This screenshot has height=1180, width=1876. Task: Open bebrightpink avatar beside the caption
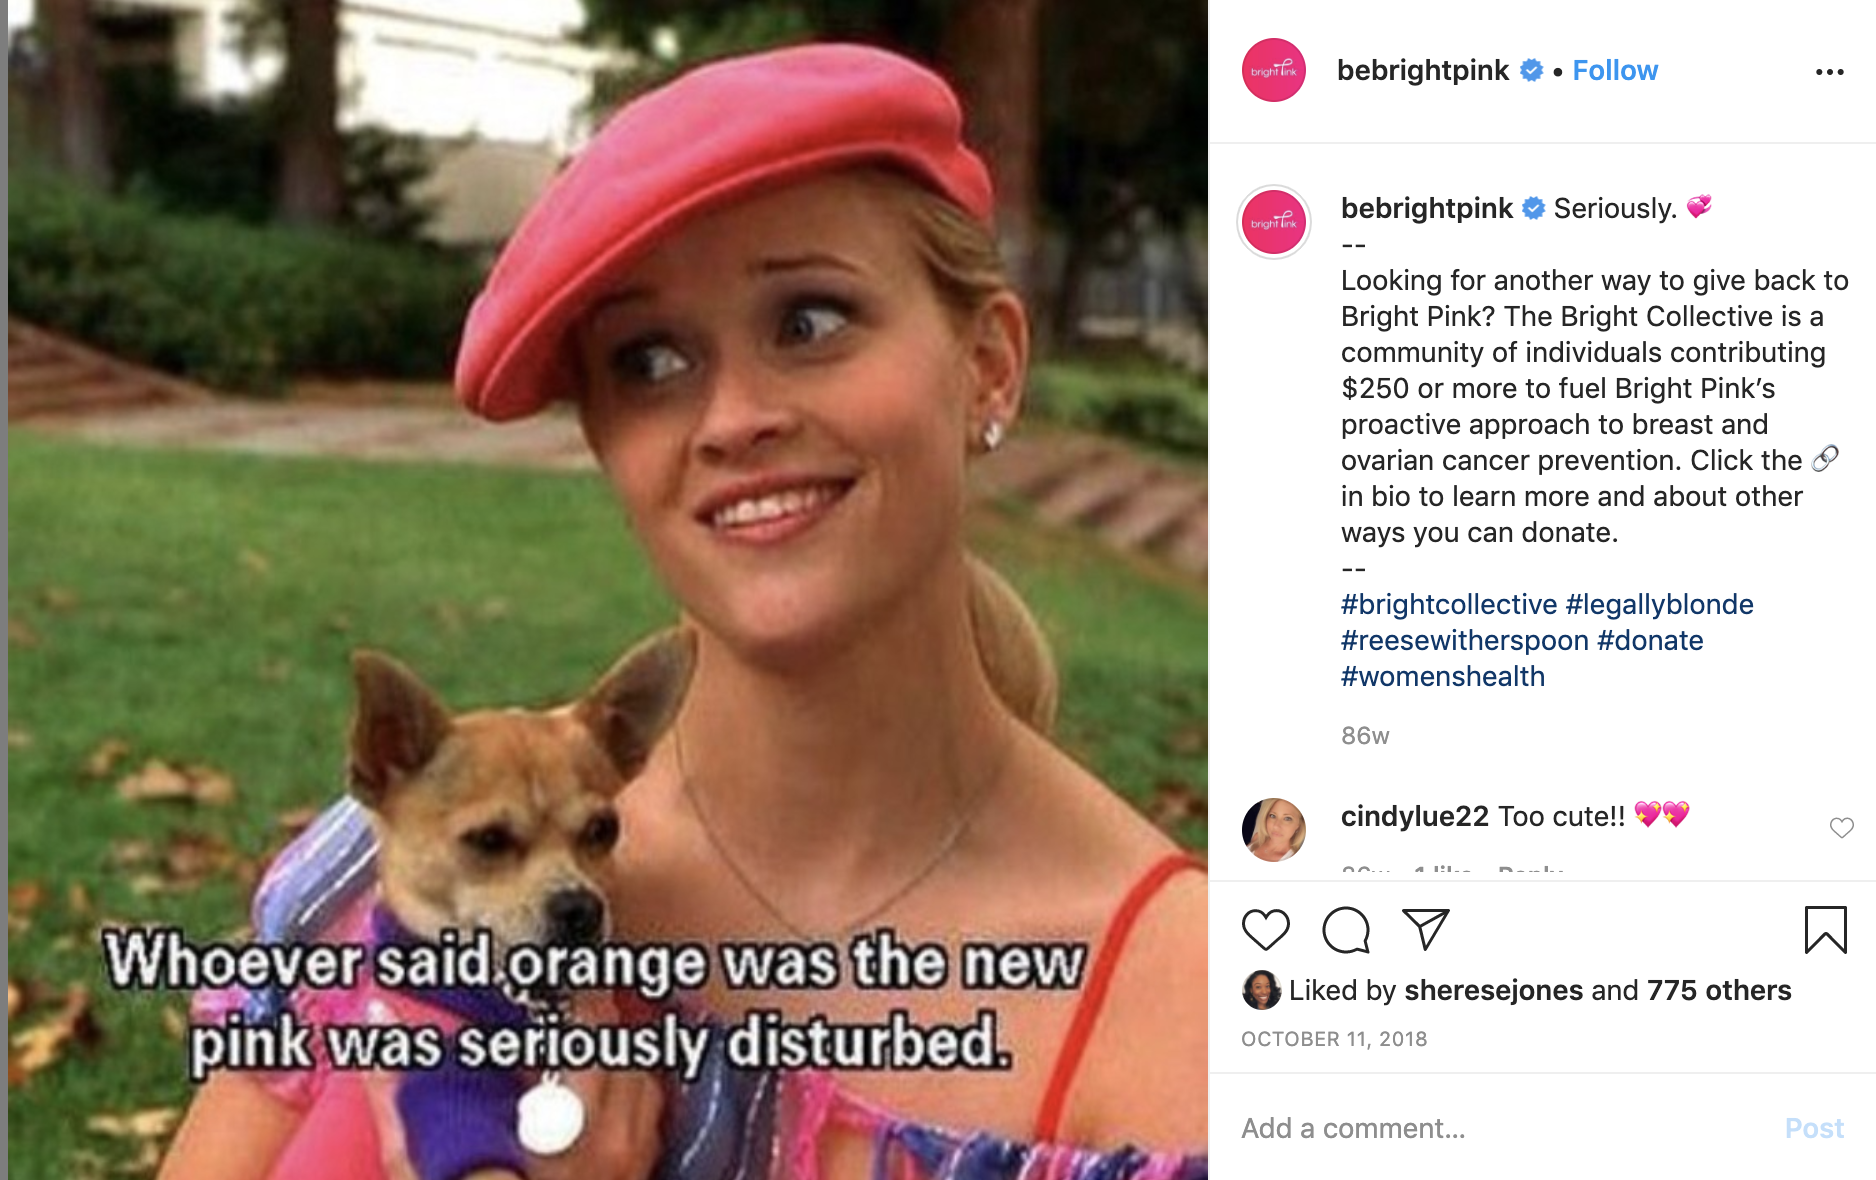pos(1274,222)
